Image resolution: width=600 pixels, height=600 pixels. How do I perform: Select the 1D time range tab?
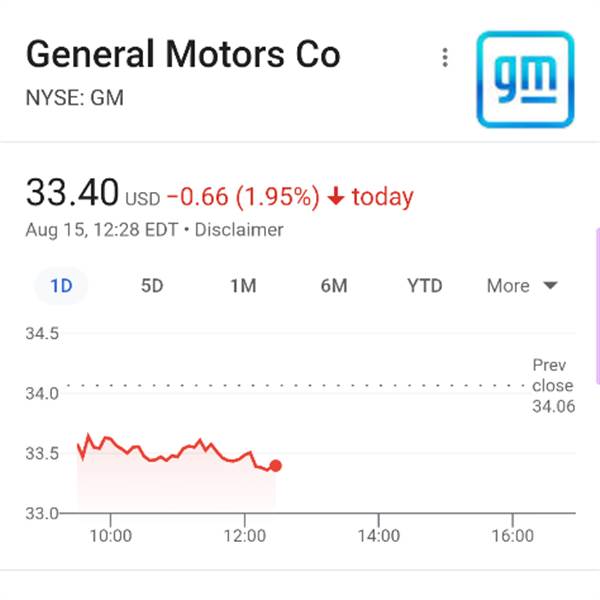tap(61, 286)
